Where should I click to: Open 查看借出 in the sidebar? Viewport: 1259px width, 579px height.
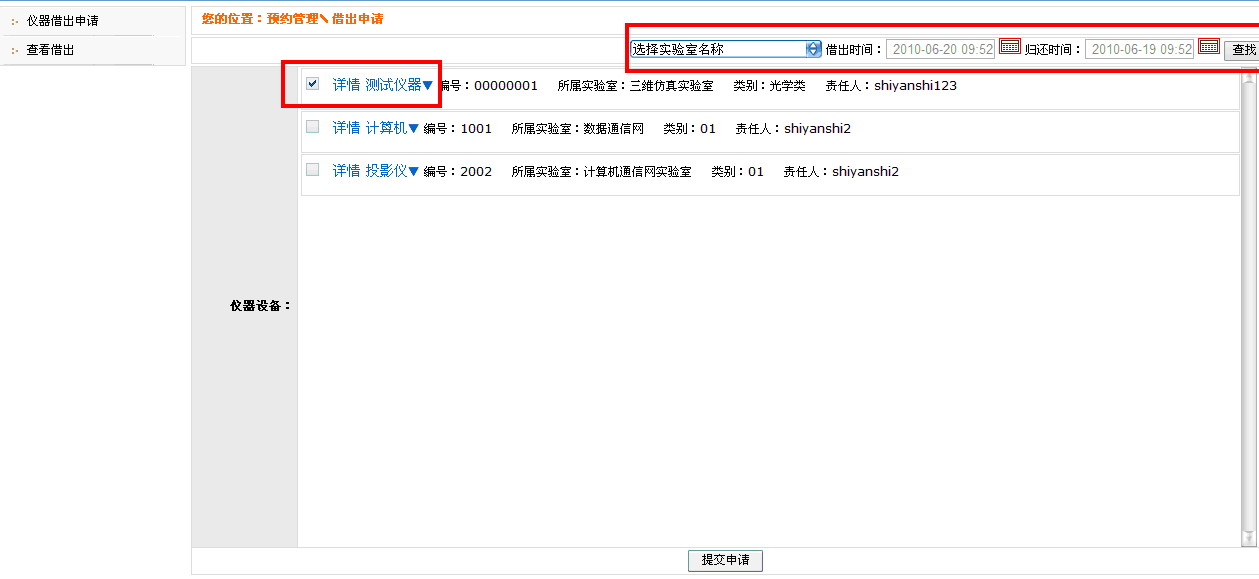[x=50, y=50]
